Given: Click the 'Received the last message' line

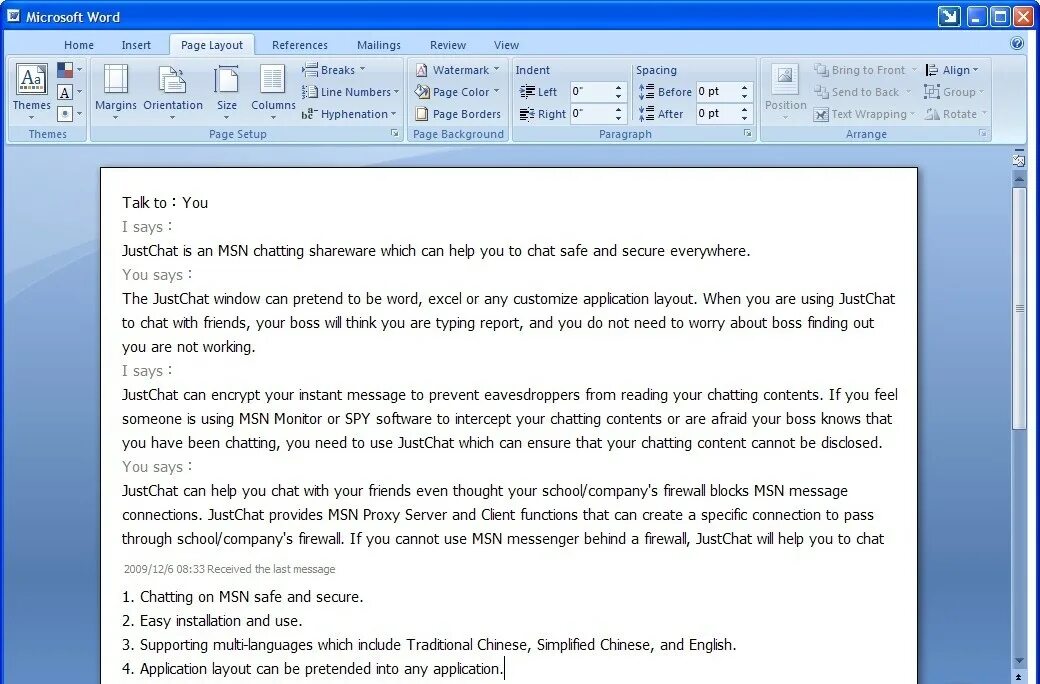Looking at the screenshot, I should pos(229,569).
